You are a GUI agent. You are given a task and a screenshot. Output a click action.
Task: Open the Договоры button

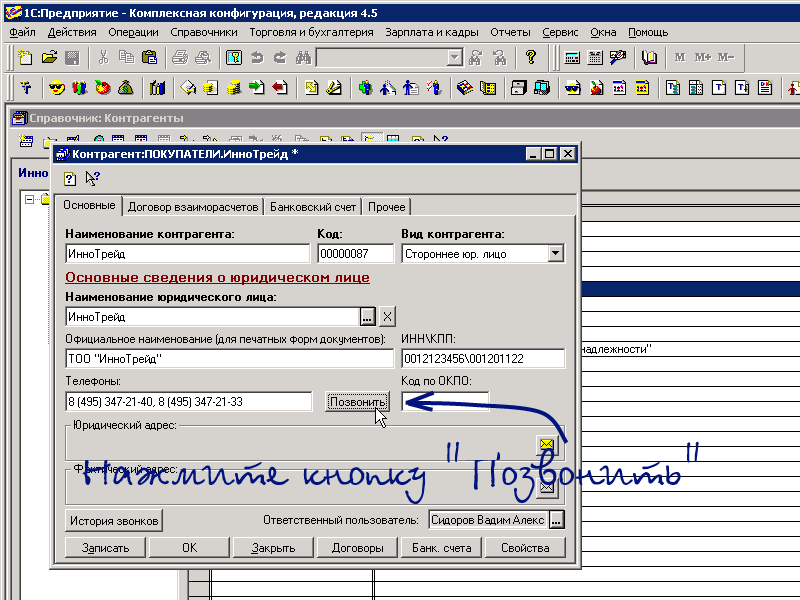point(357,547)
